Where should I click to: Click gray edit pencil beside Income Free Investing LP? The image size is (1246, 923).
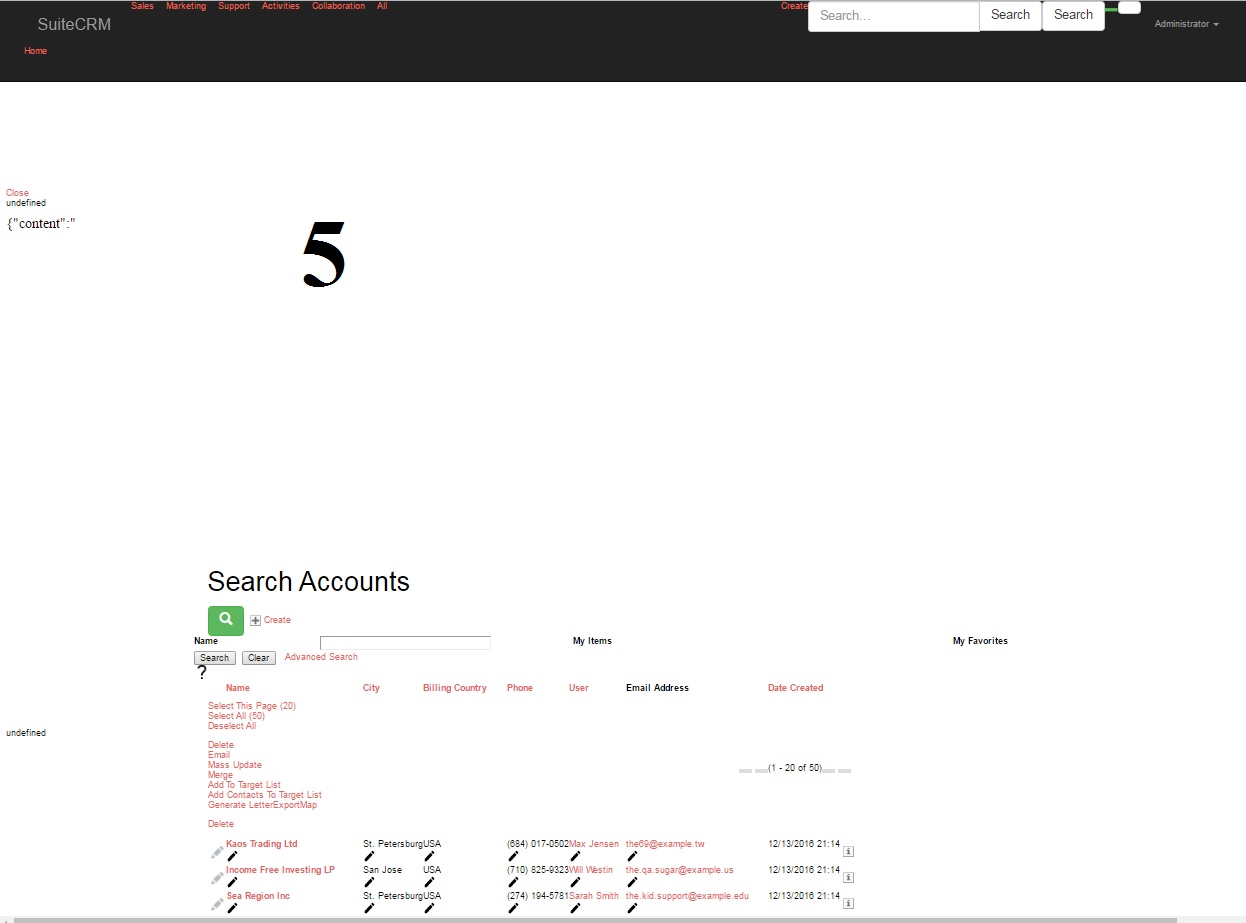click(x=217, y=878)
